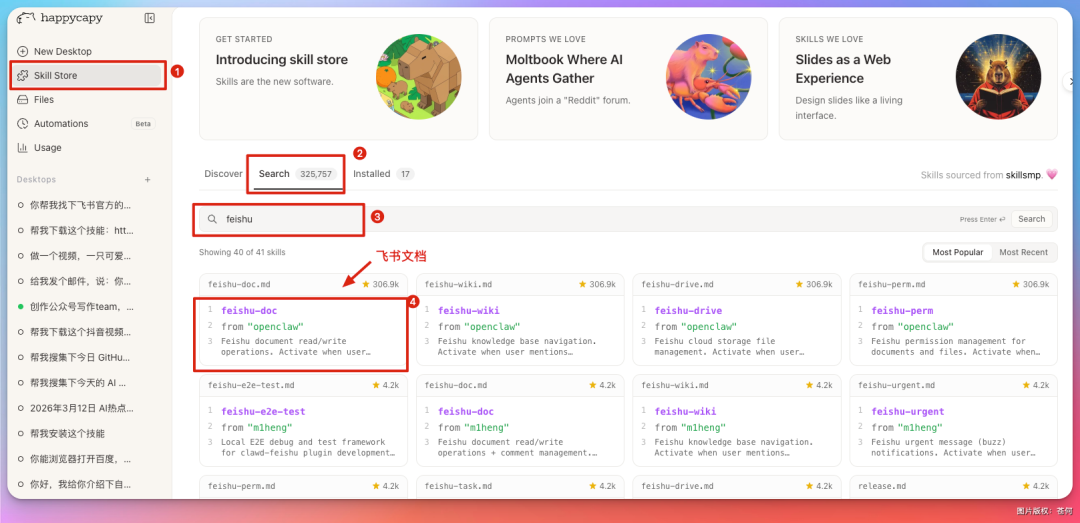Select the Most Popular sort option

tap(957, 252)
